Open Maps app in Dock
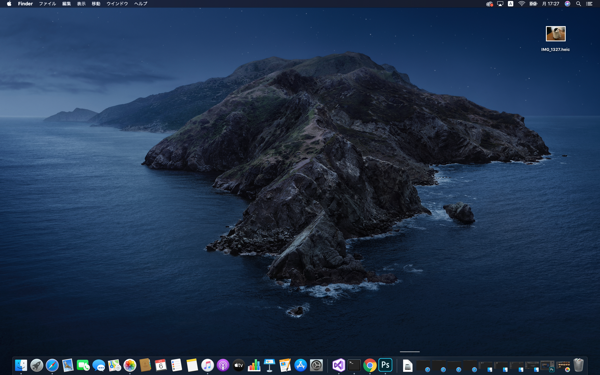The height and width of the screenshot is (375, 600). pyautogui.click(x=114, y=365)
